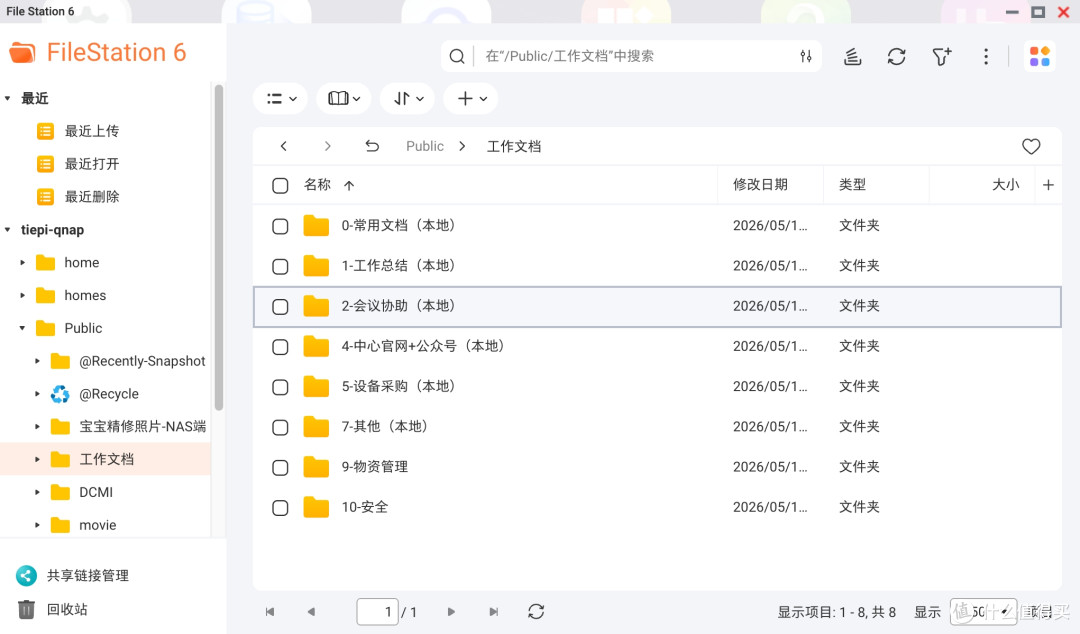This screenshot has width=1080, height=634.
Task: Open the recycle bin trash icon
Action: [x=26, y=609]
